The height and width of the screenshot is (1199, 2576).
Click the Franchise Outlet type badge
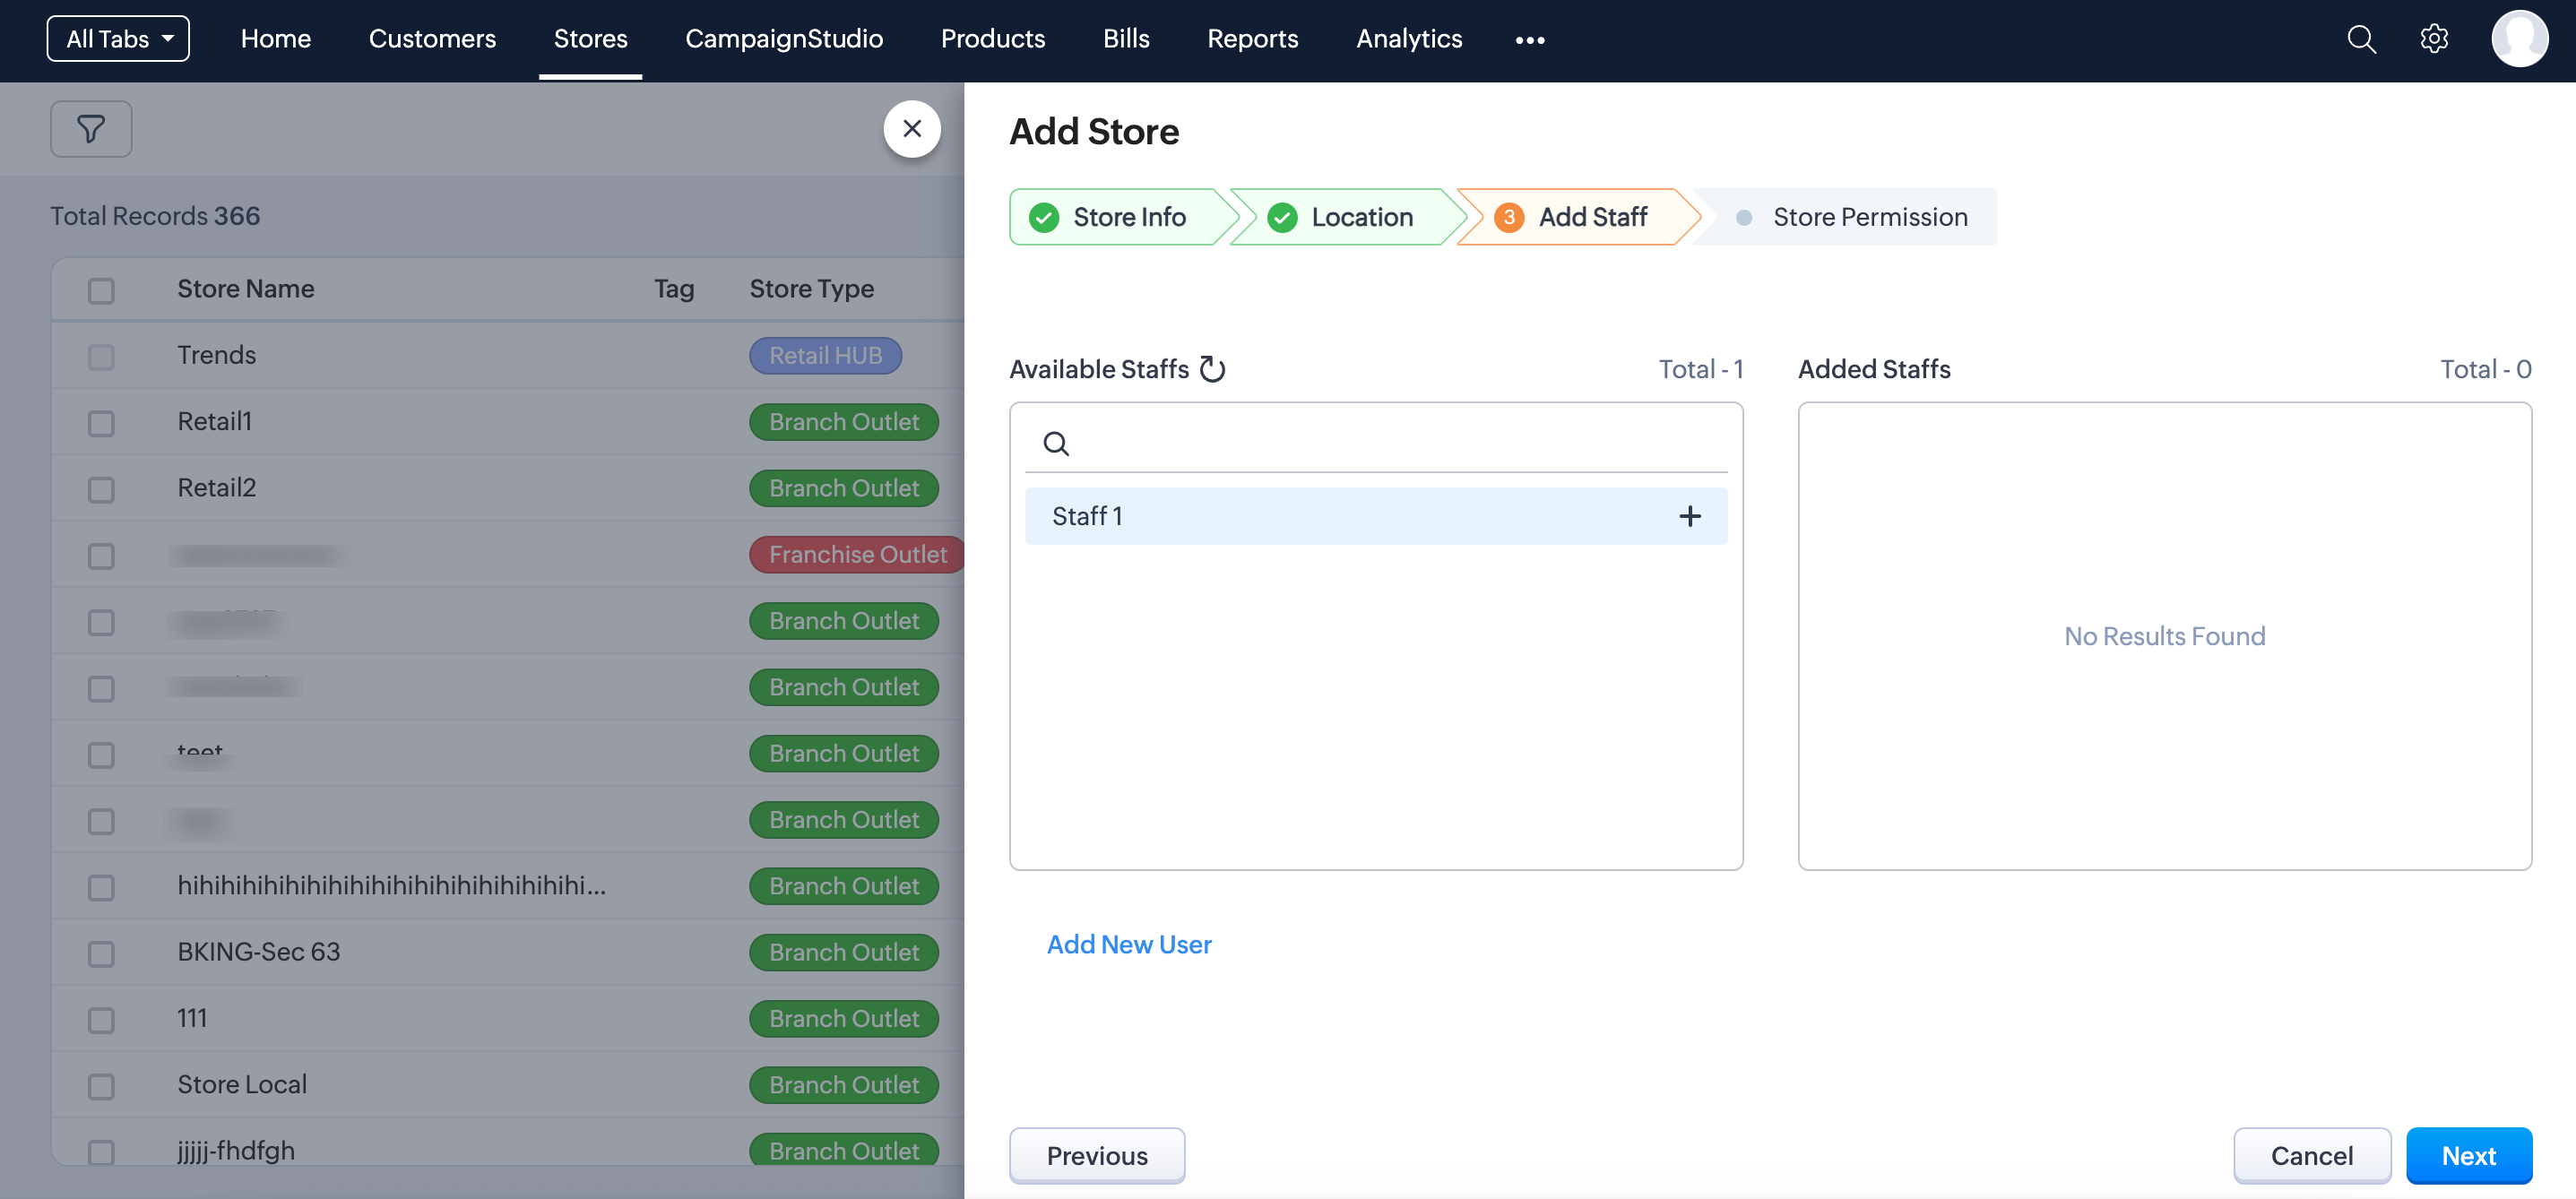pyautogui.click(x=858, y=554)
